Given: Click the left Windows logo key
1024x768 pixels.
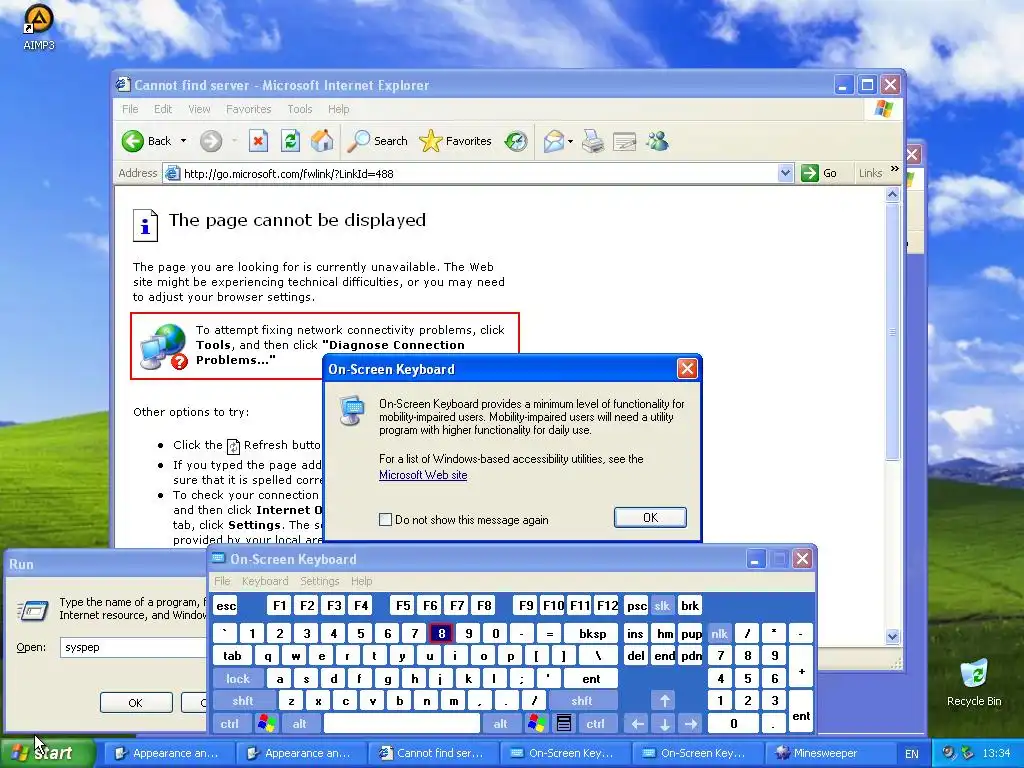Looking at the screenshot, I should pos(266,724).
